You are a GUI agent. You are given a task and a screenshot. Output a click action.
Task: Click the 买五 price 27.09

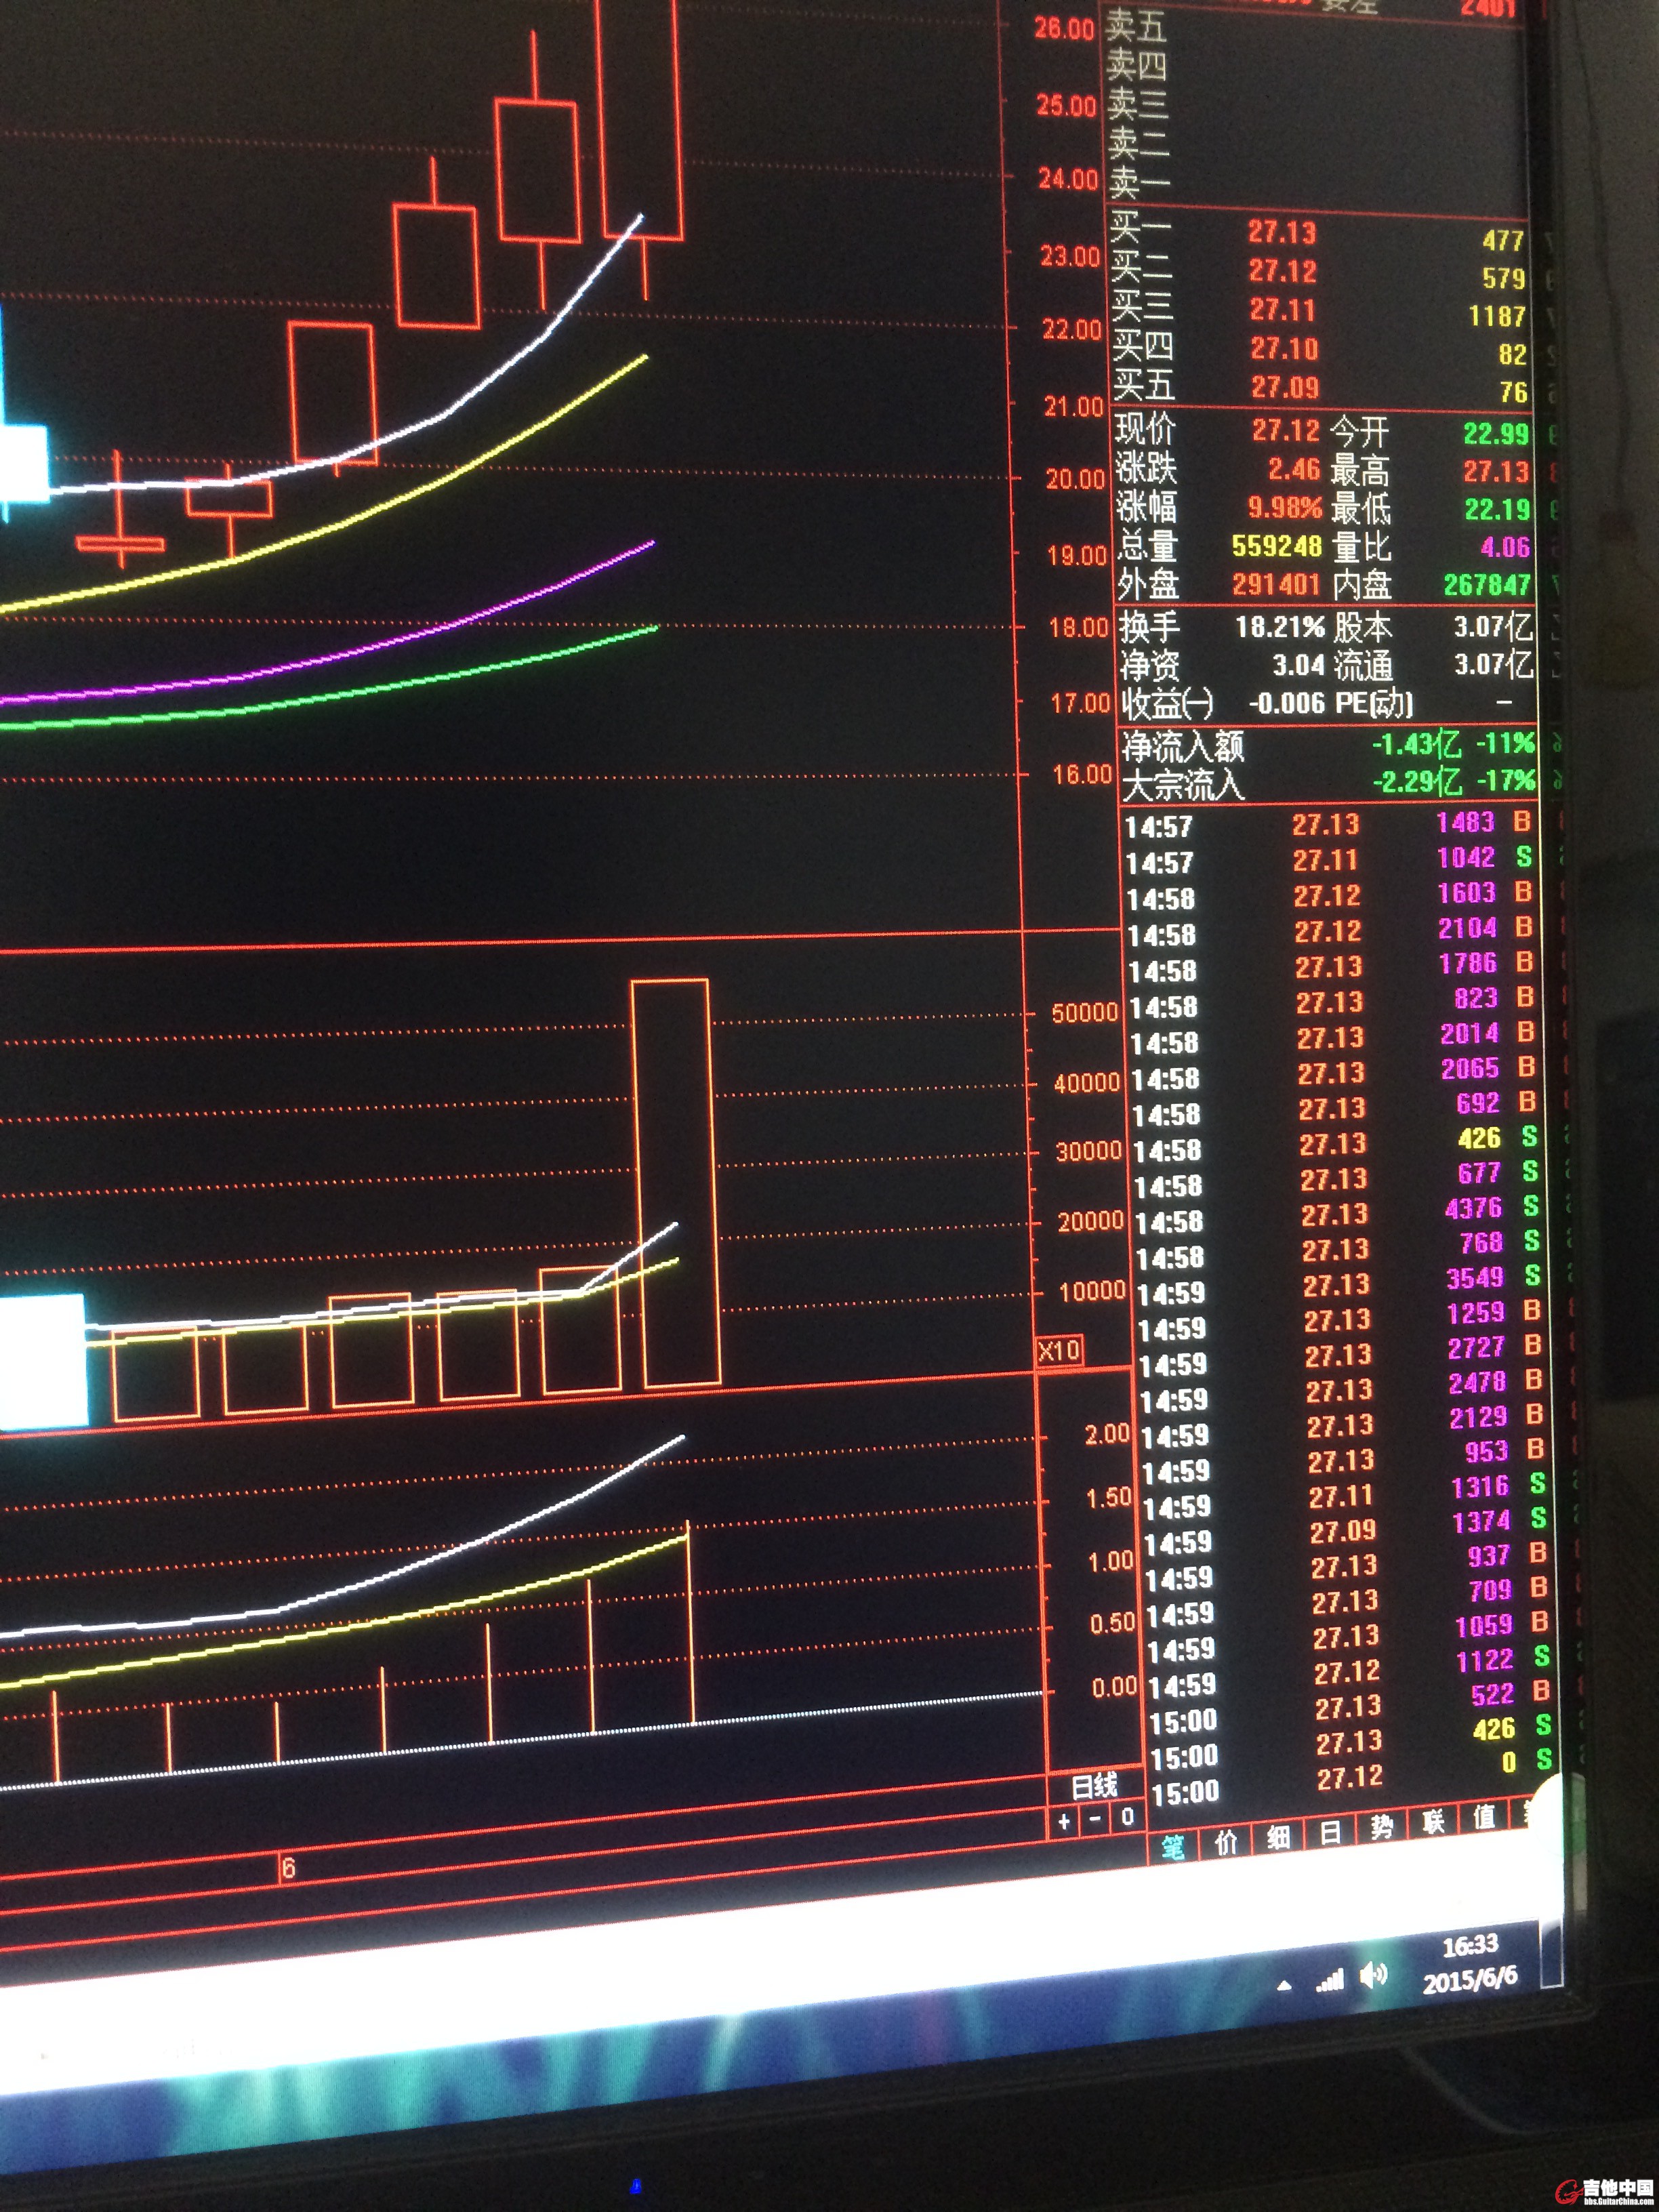tap(1286, 388)
